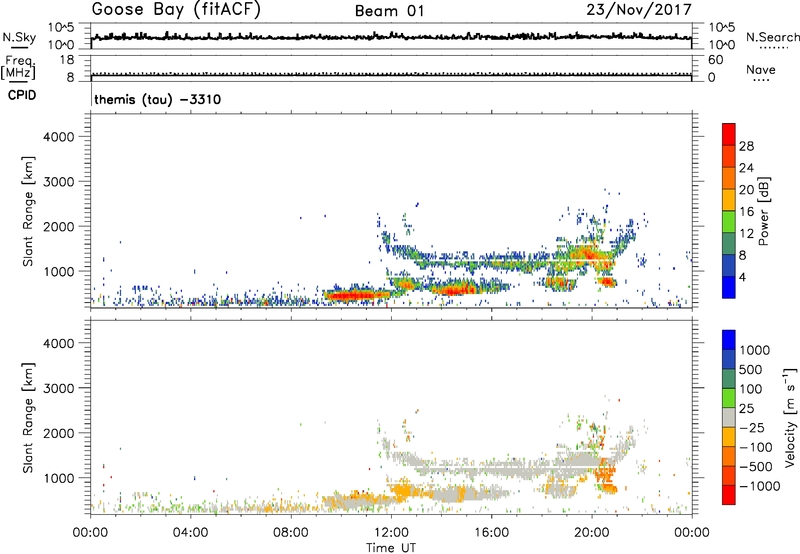Click the 'Nave' legend label
800x554 pixels.
click(x=761, y=70)
